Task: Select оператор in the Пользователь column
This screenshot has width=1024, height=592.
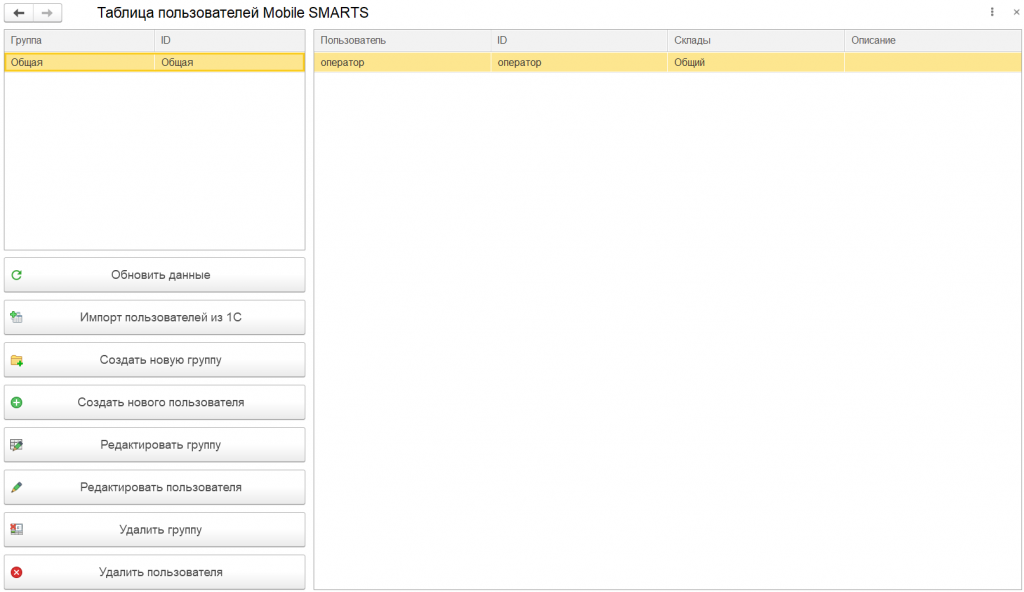Action: pos(402,63)
